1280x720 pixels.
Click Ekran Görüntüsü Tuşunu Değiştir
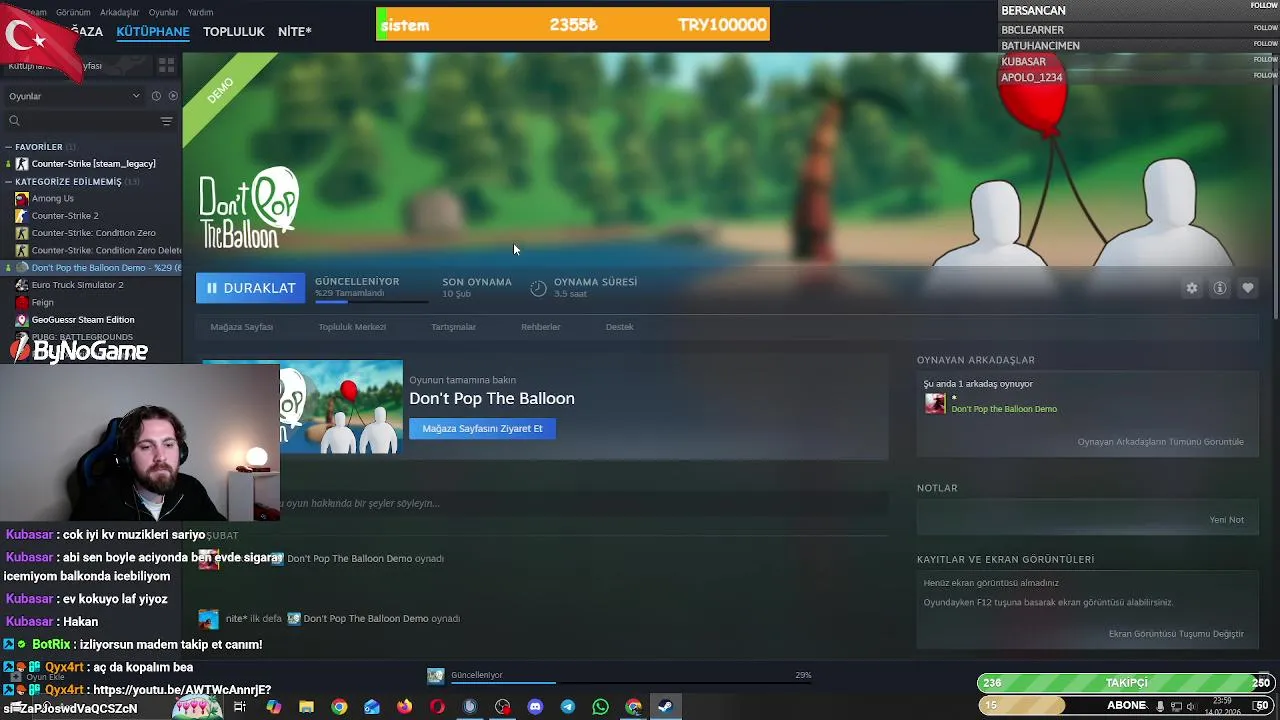click(1176, 634)
